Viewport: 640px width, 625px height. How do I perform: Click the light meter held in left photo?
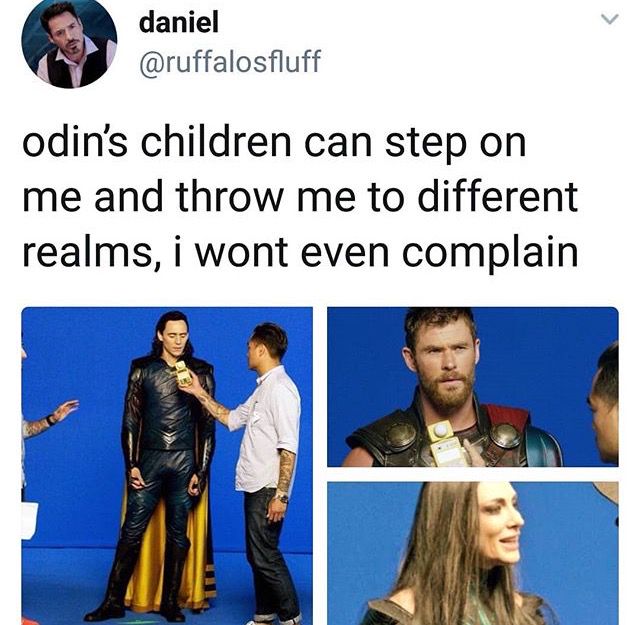[x=182, y=373]
